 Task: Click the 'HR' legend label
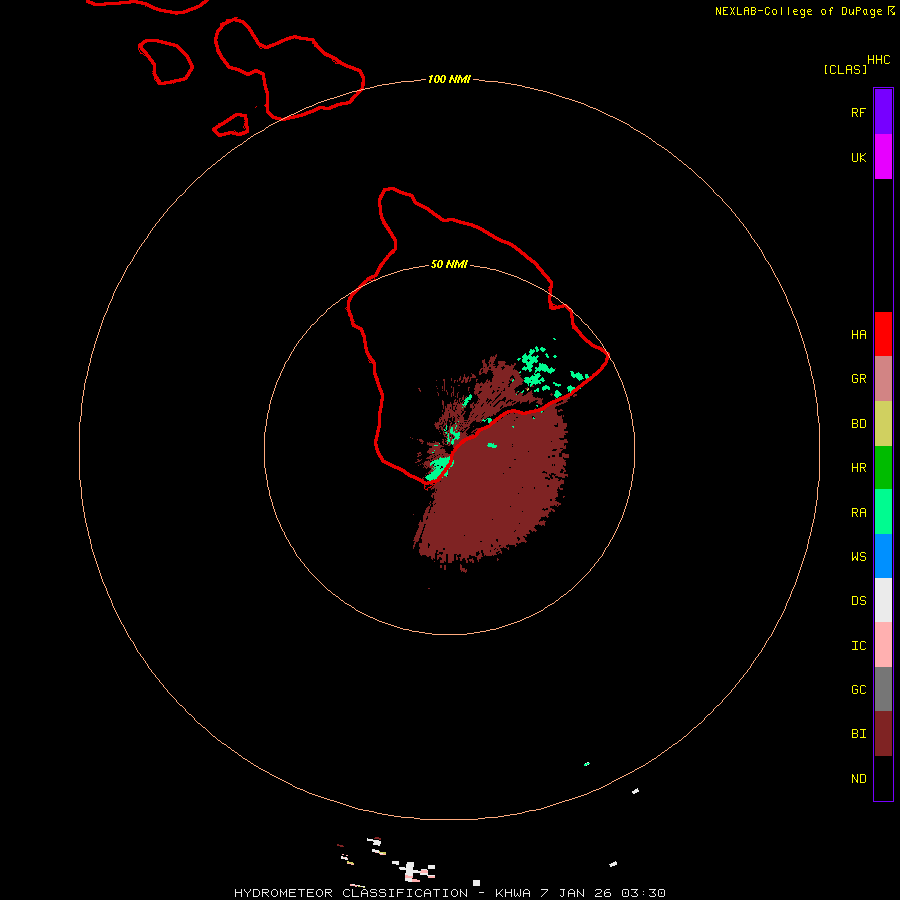coord(858,468)
